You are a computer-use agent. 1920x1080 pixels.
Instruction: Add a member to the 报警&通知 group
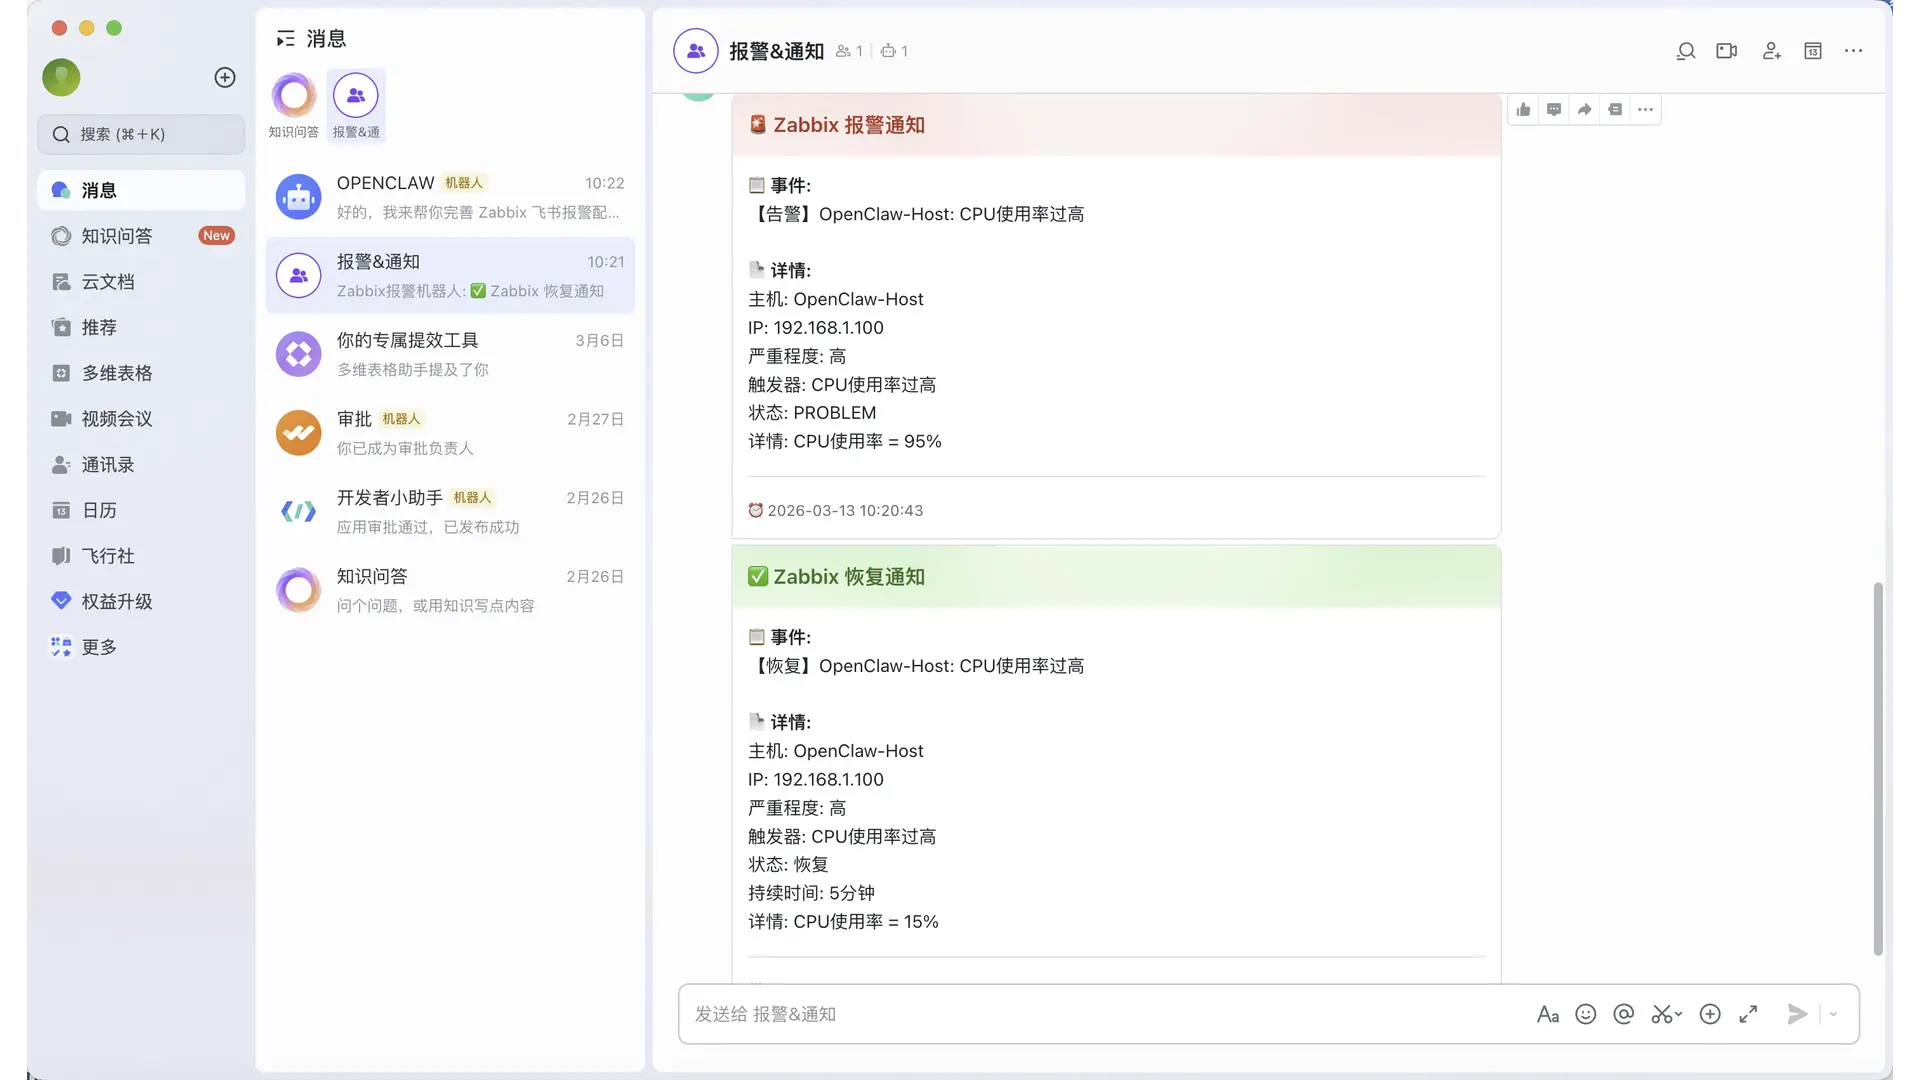click(1771, 51)
